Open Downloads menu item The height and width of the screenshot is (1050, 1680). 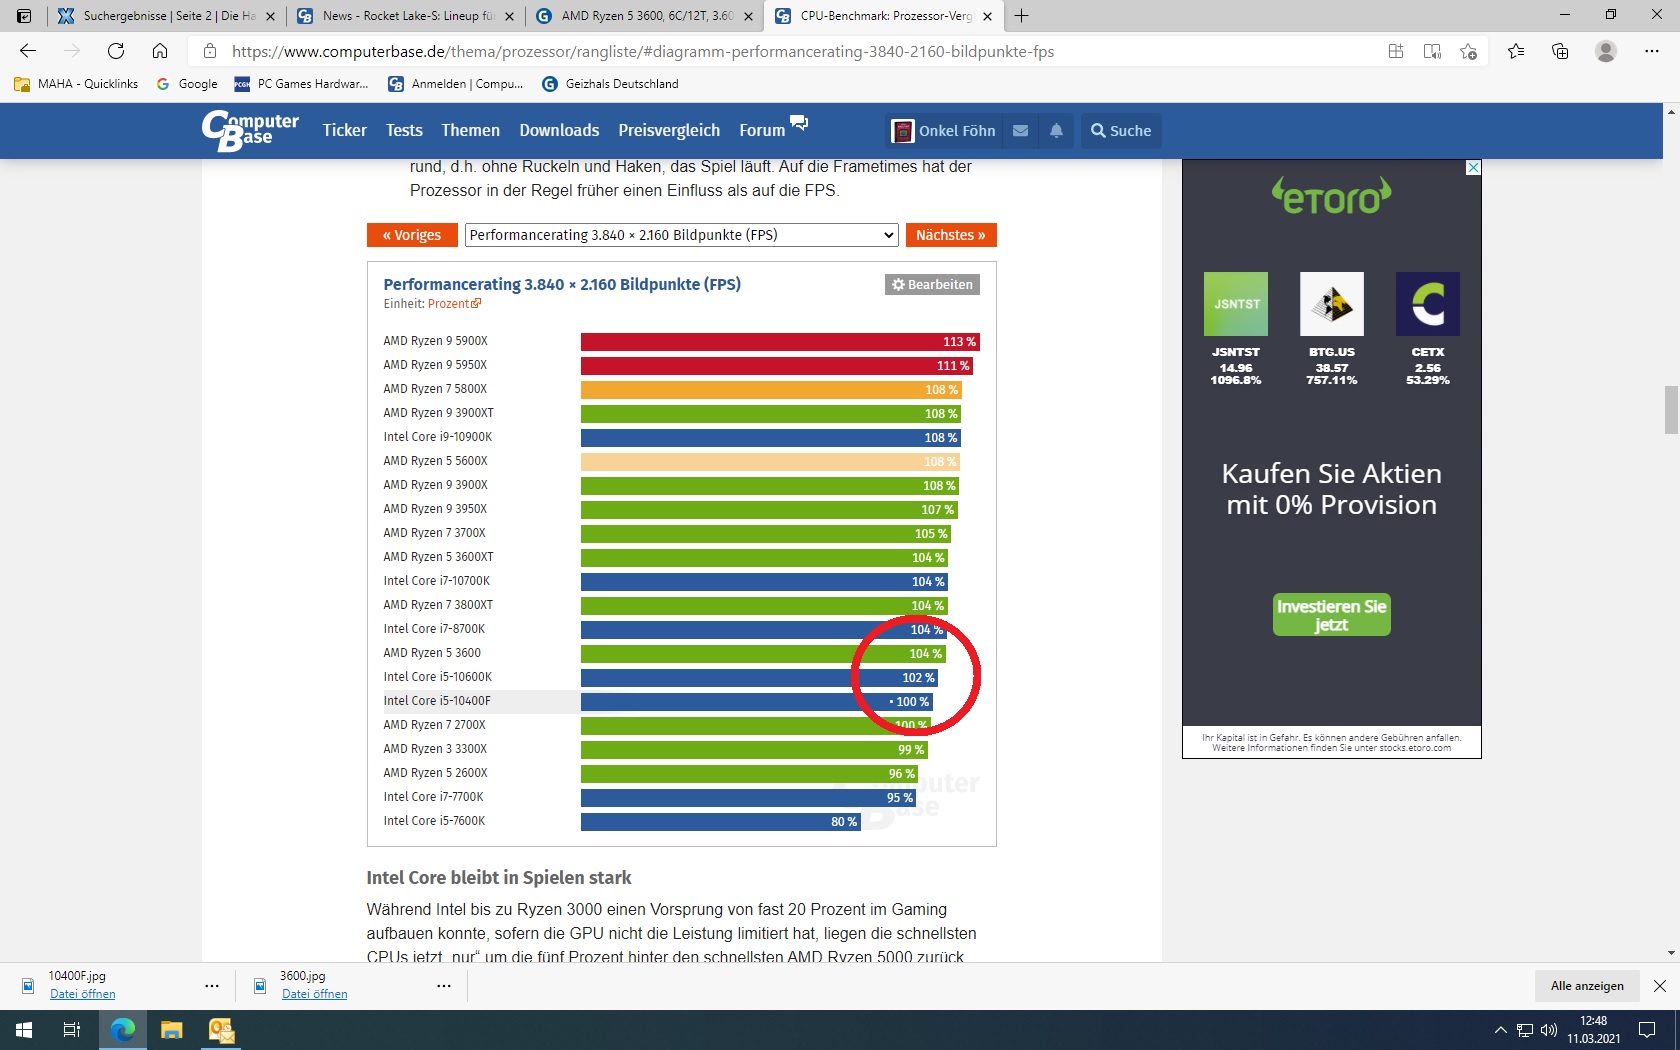point(559,131)
